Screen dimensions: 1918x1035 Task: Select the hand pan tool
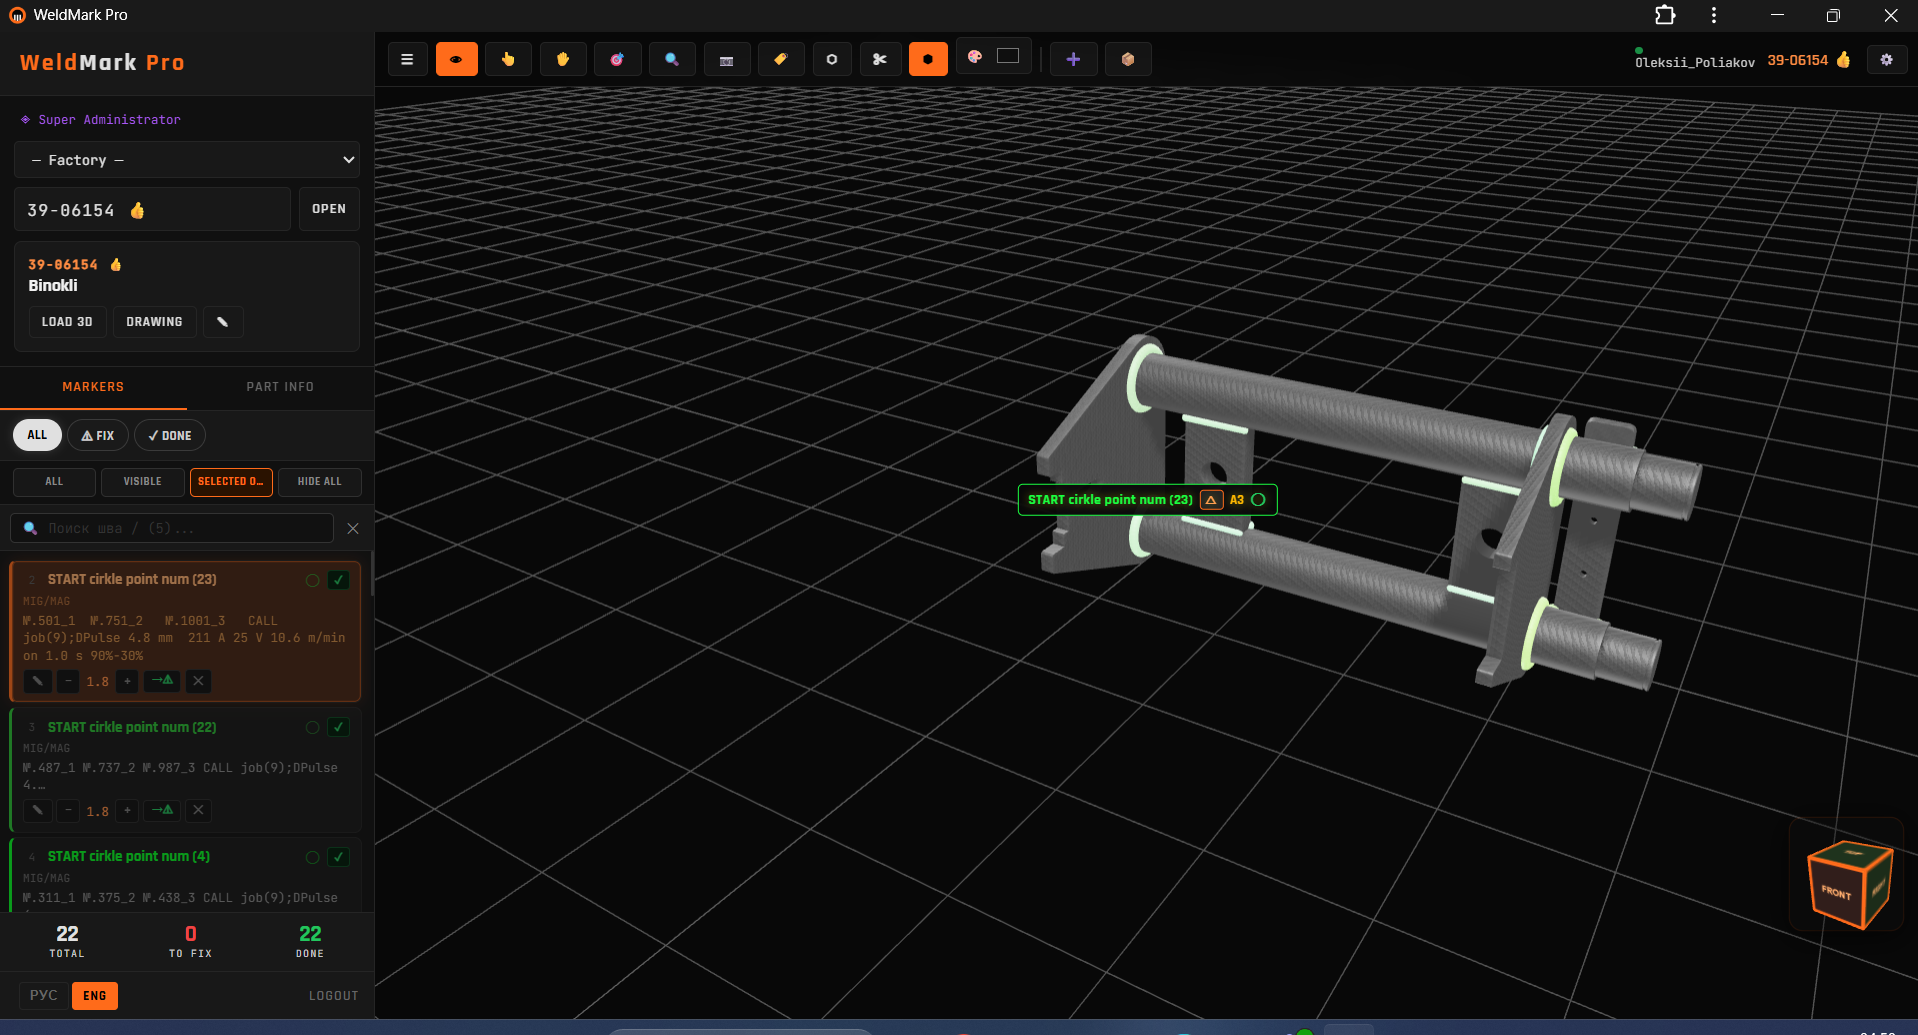563,60
